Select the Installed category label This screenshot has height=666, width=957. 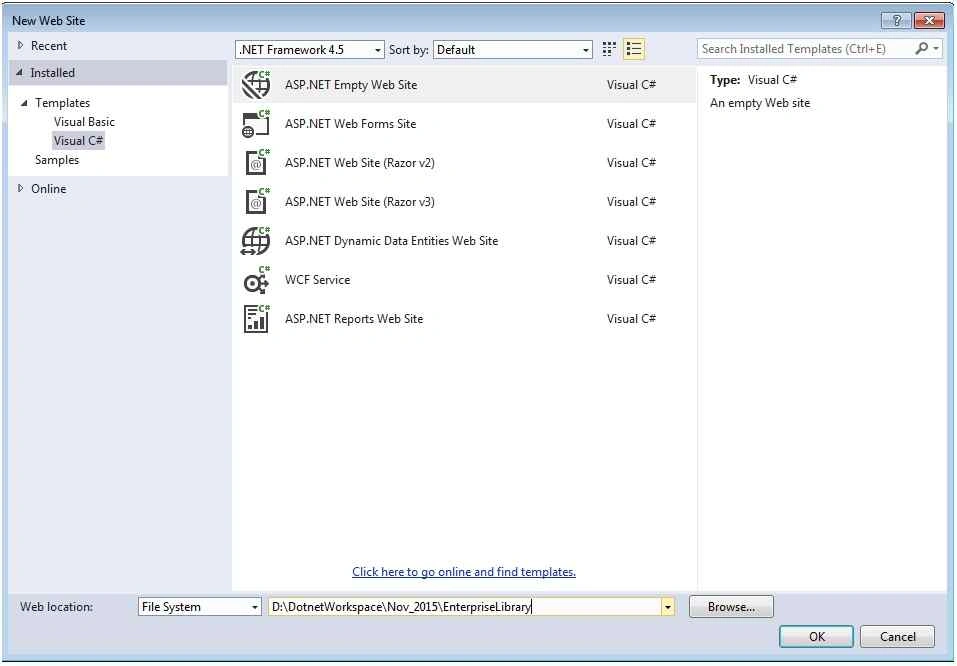click(52, 73)
